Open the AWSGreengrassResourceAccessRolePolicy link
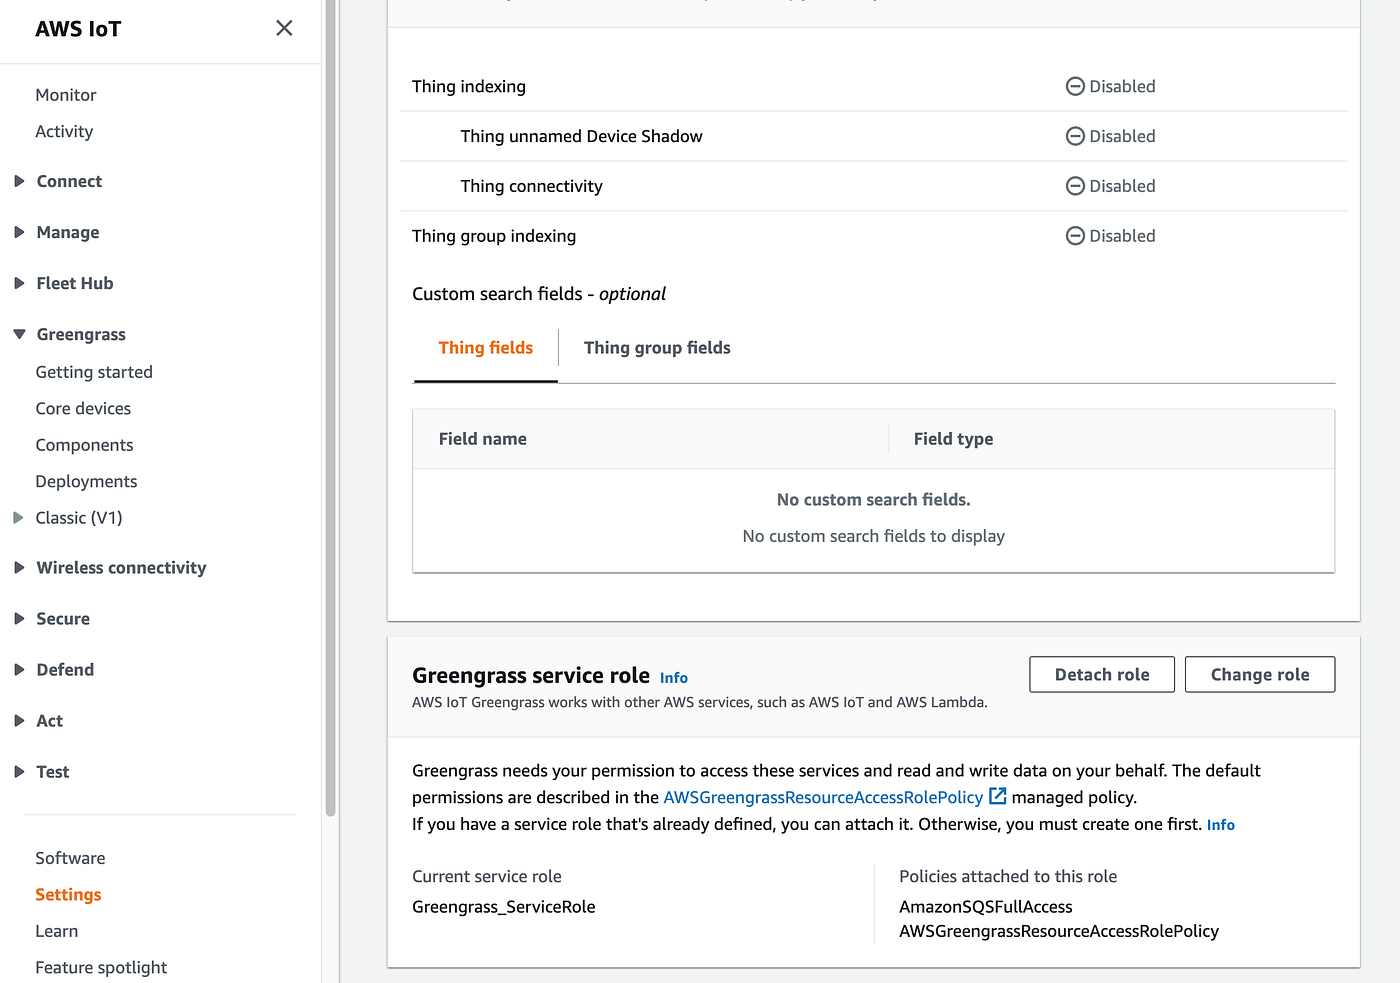The image size is (1400, 983). tap(823, 798)
